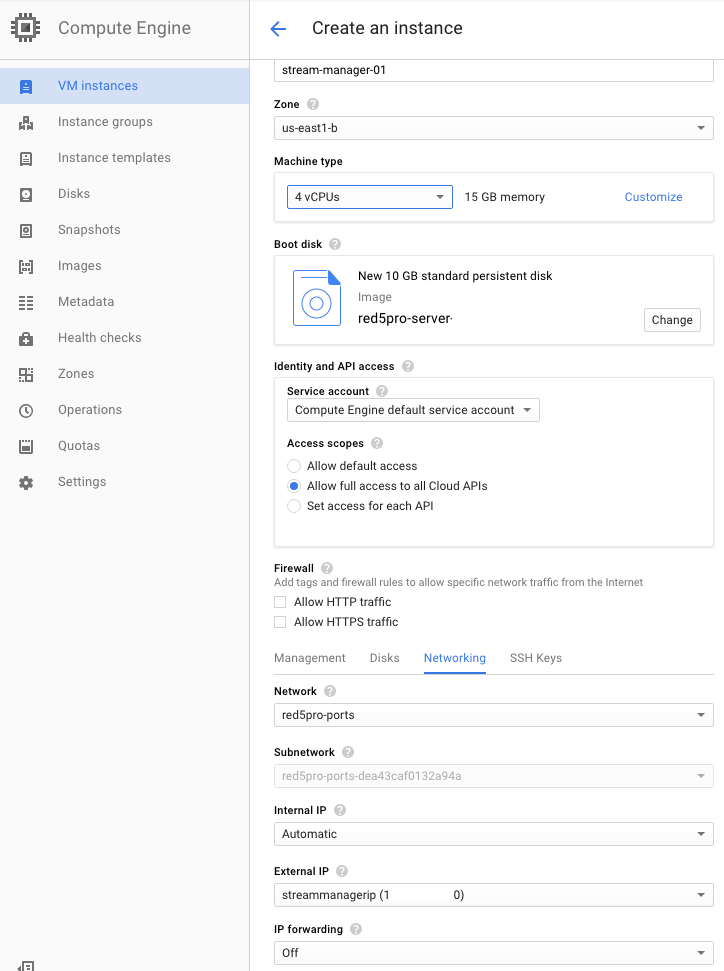Image resolution: width=724 pixels, height=971 pixels.
Task: Click the help icon next to Zone
Action: pyautogui.click(x=313, y=104)
